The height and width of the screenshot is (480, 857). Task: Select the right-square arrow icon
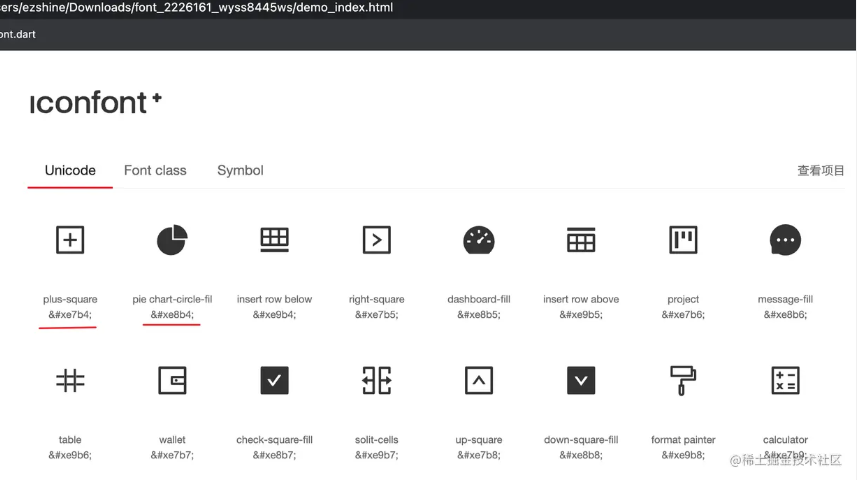click(x=376, y=240)
